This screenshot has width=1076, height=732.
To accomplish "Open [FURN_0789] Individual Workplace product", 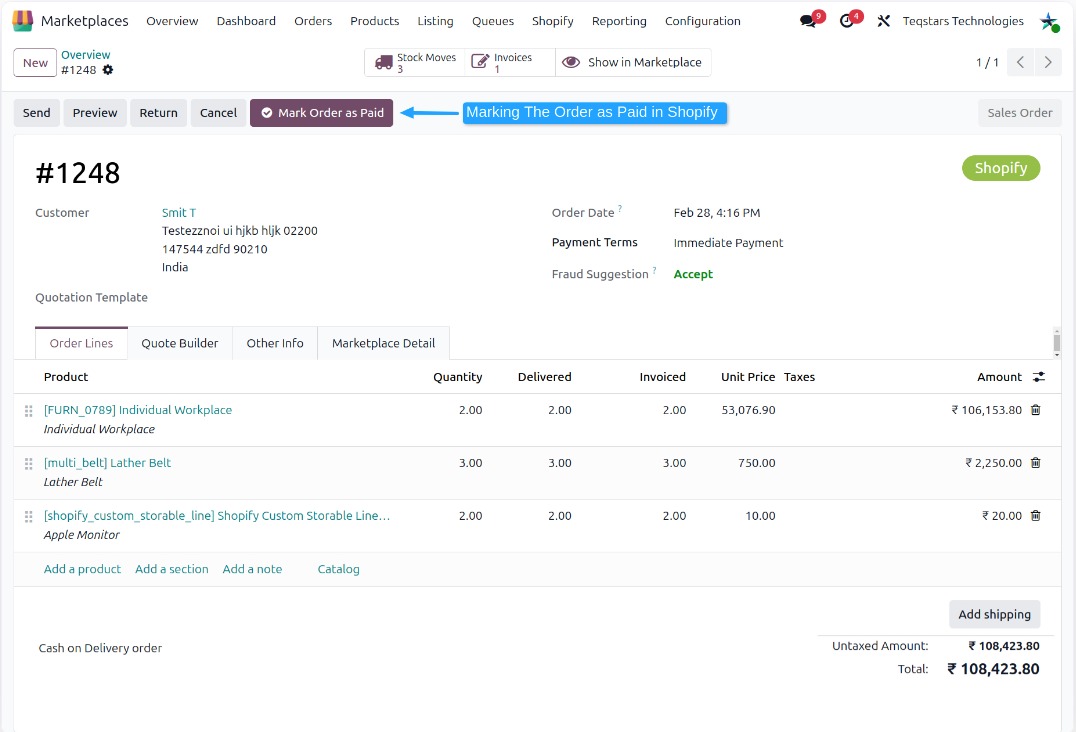I will pos(138,410).
